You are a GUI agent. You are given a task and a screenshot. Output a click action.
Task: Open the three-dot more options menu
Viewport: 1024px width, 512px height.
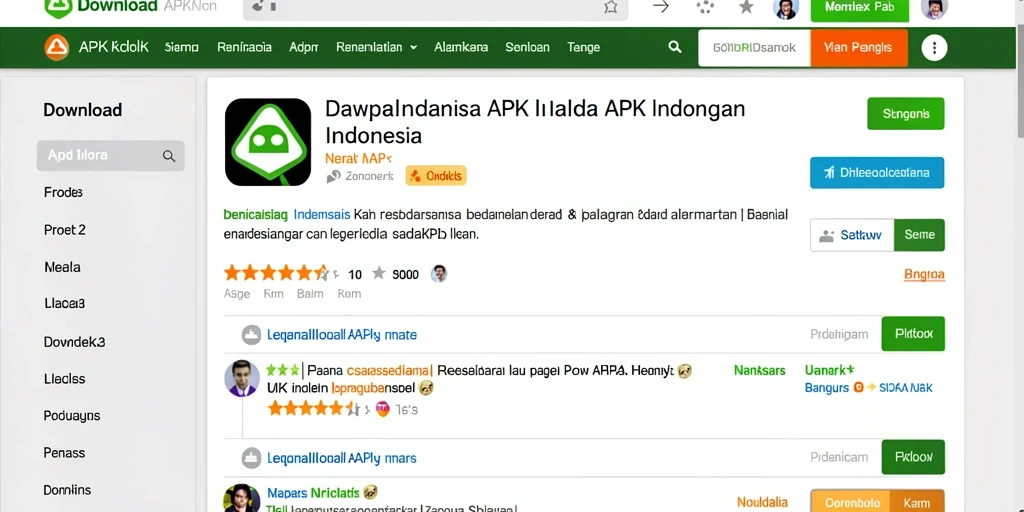pyautogui.click(x=934, y=48)
